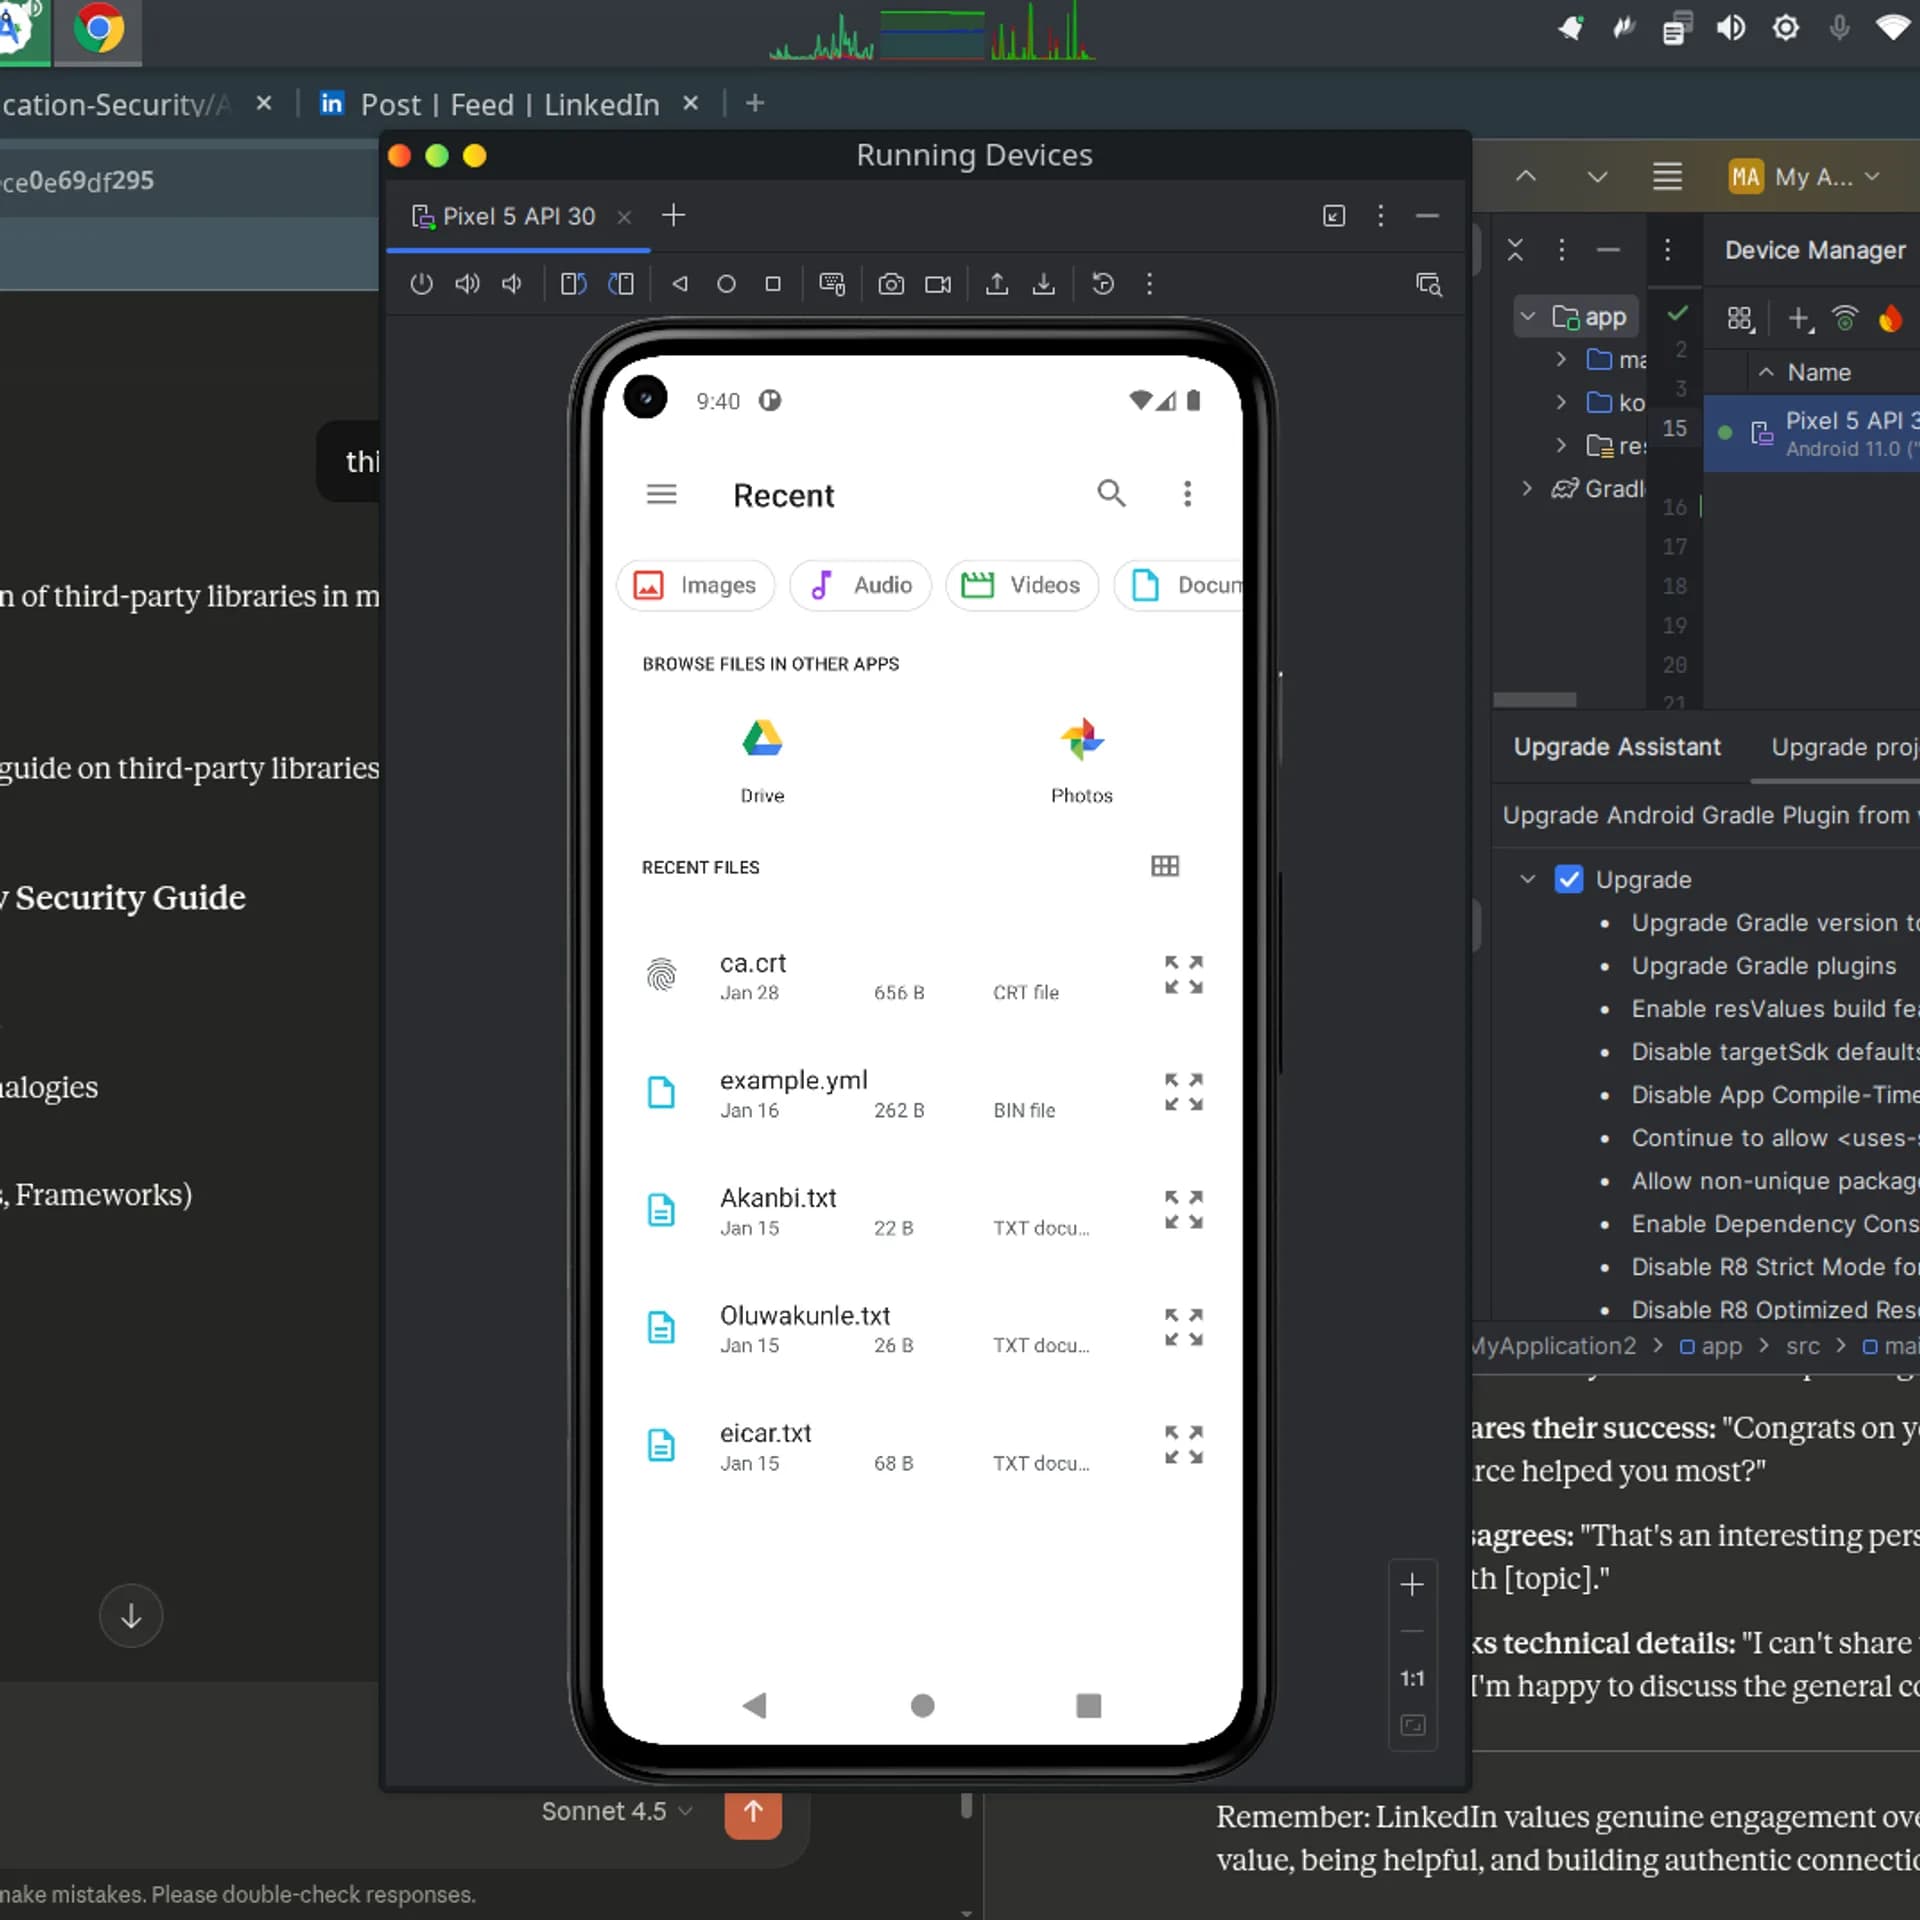Switch recent files to grid view
This screenshot has height=1920, width=1920.
[x=1165, y=866]
